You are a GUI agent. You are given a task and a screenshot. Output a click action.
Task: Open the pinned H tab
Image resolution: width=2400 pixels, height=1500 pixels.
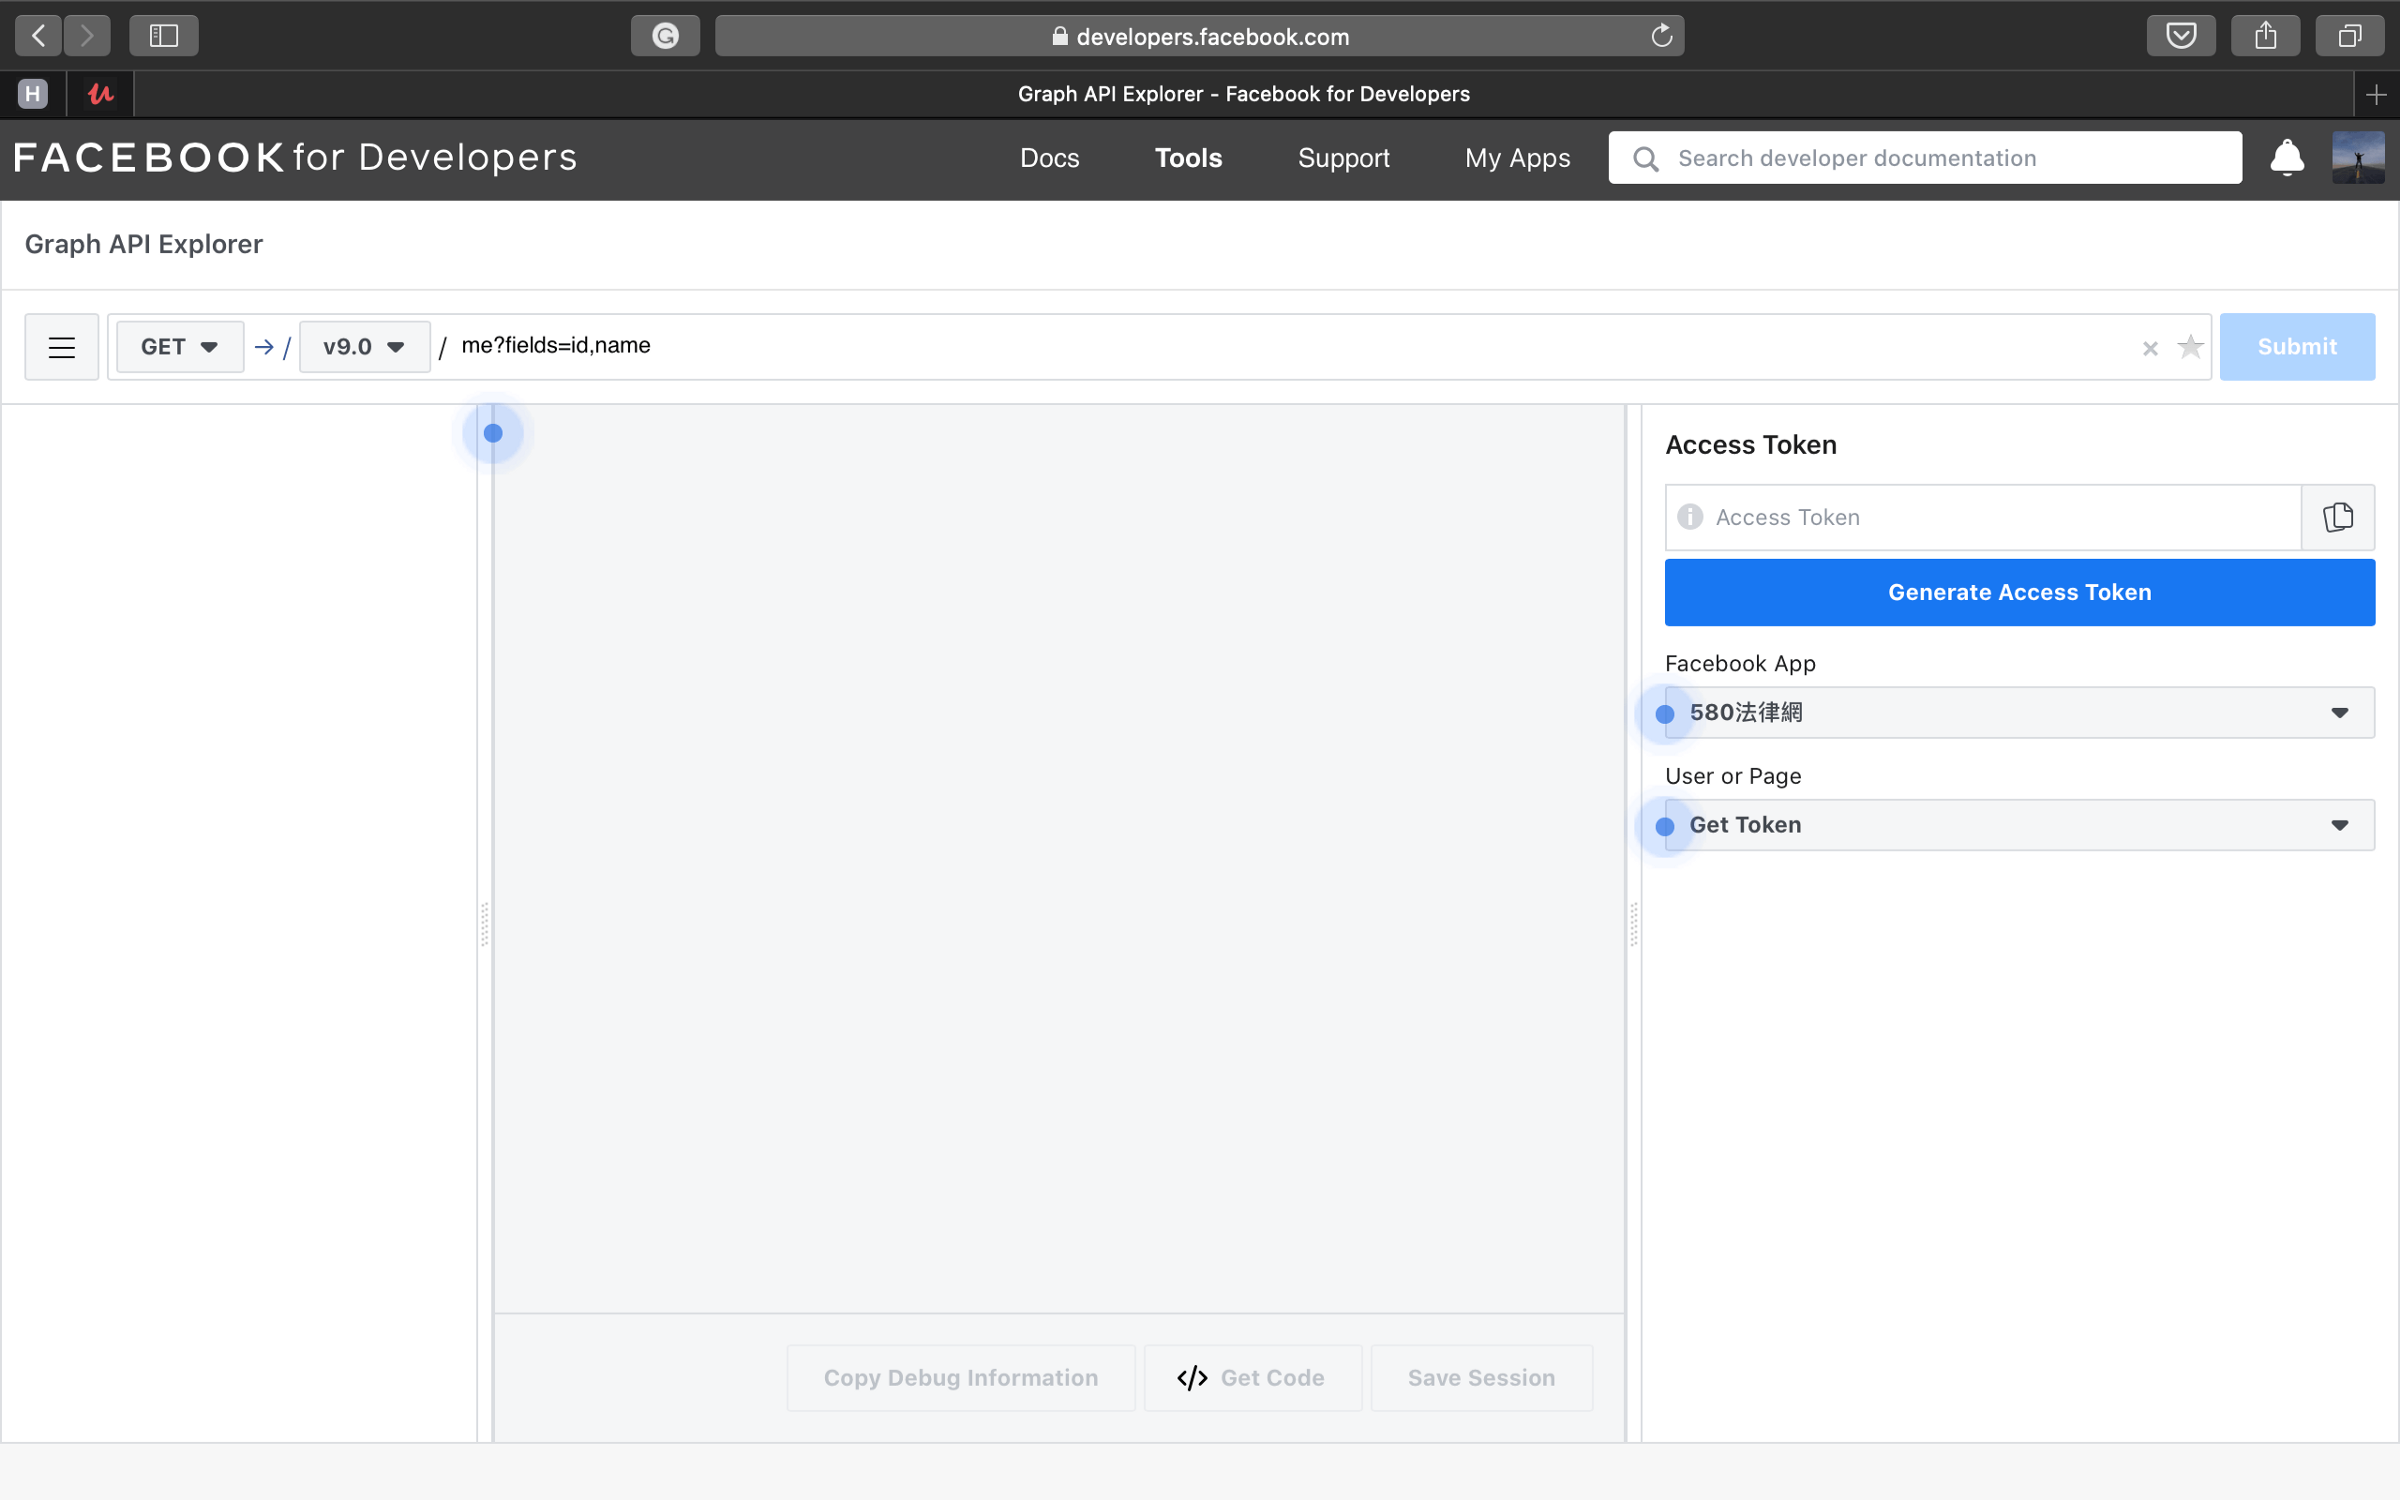click(x=33, y=94)
